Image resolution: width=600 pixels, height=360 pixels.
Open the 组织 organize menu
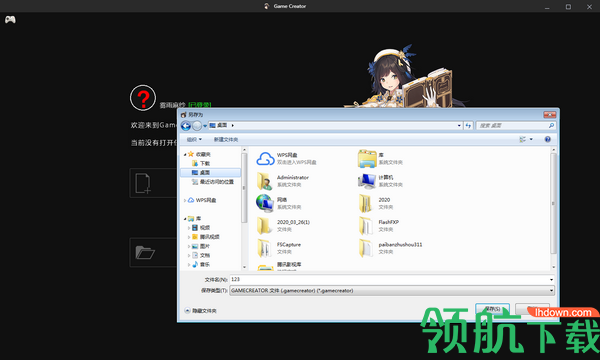point(194,139)
